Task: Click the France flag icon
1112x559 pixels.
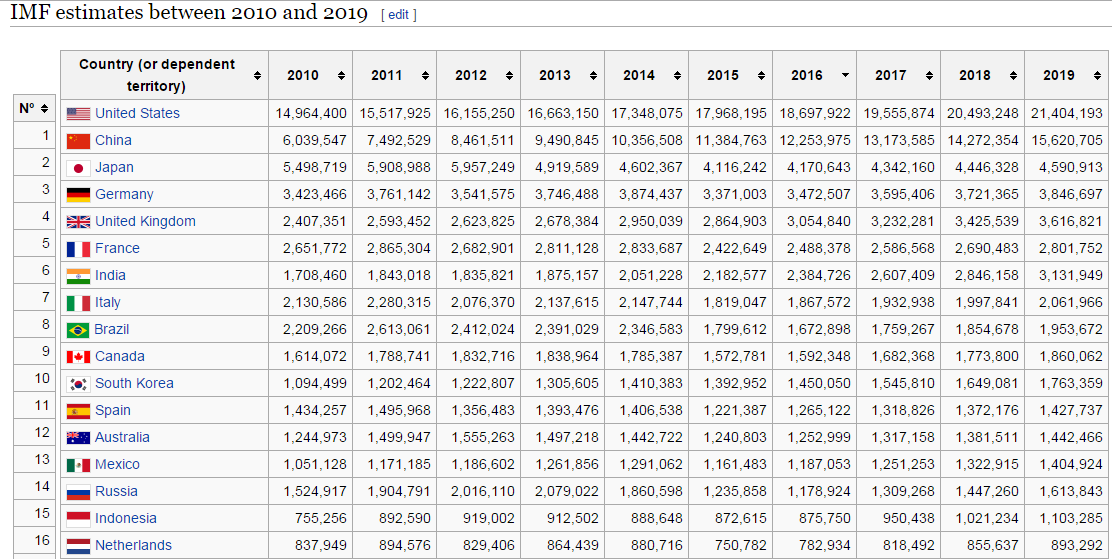Action: pyautogui.click(x=78, y=248)
